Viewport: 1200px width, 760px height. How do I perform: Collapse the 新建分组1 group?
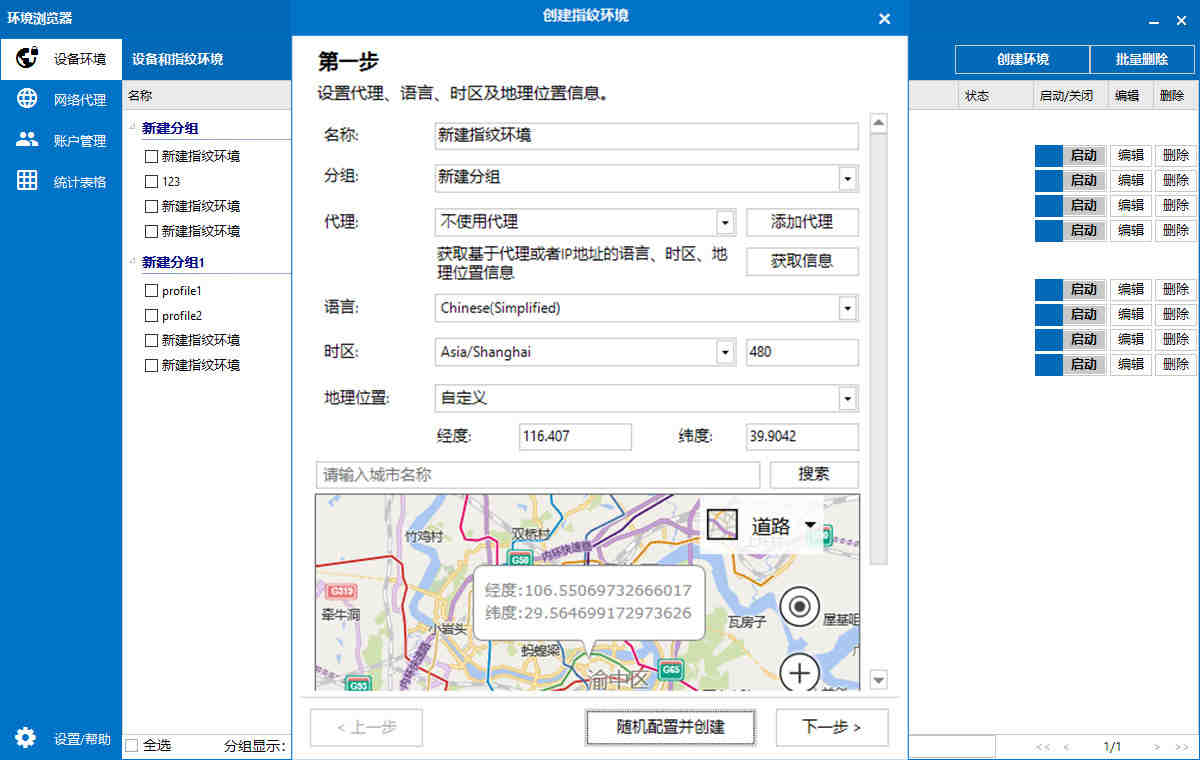click(x=133, y=260)
